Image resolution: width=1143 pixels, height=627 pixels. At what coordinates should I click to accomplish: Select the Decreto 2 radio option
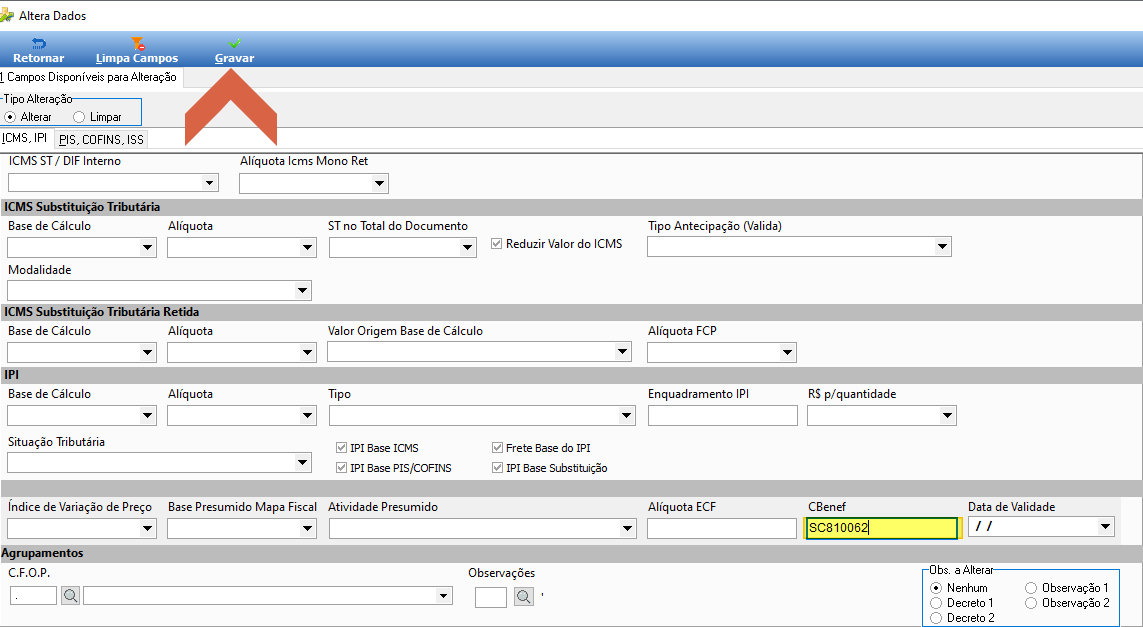tap(936, 618)
